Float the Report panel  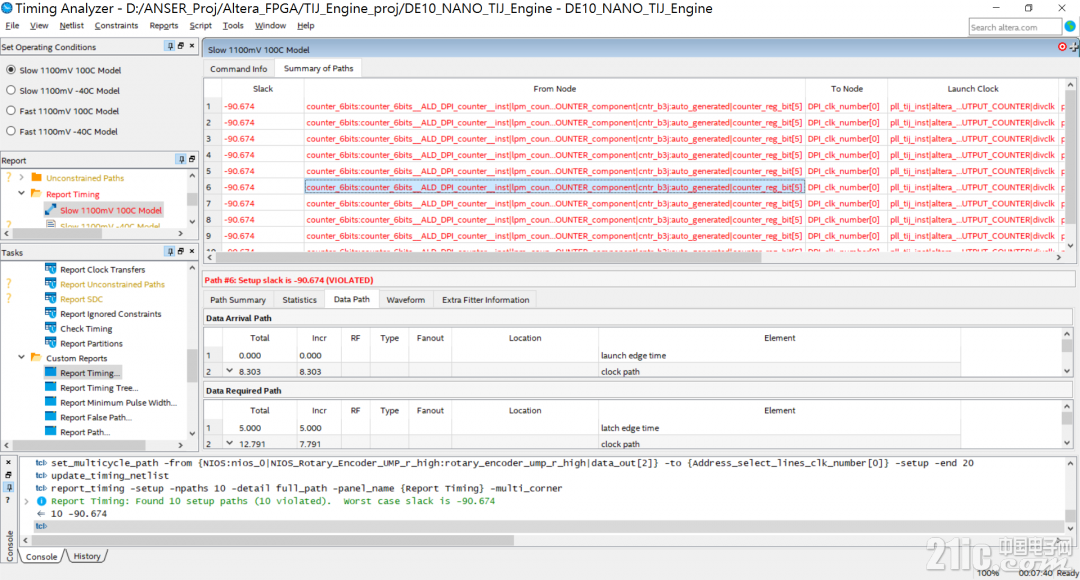[x=192, y=159]
